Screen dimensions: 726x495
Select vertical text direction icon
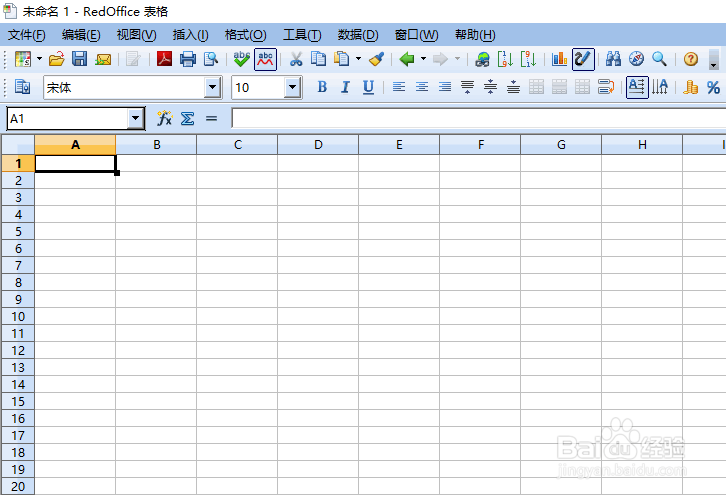(660, 87)
